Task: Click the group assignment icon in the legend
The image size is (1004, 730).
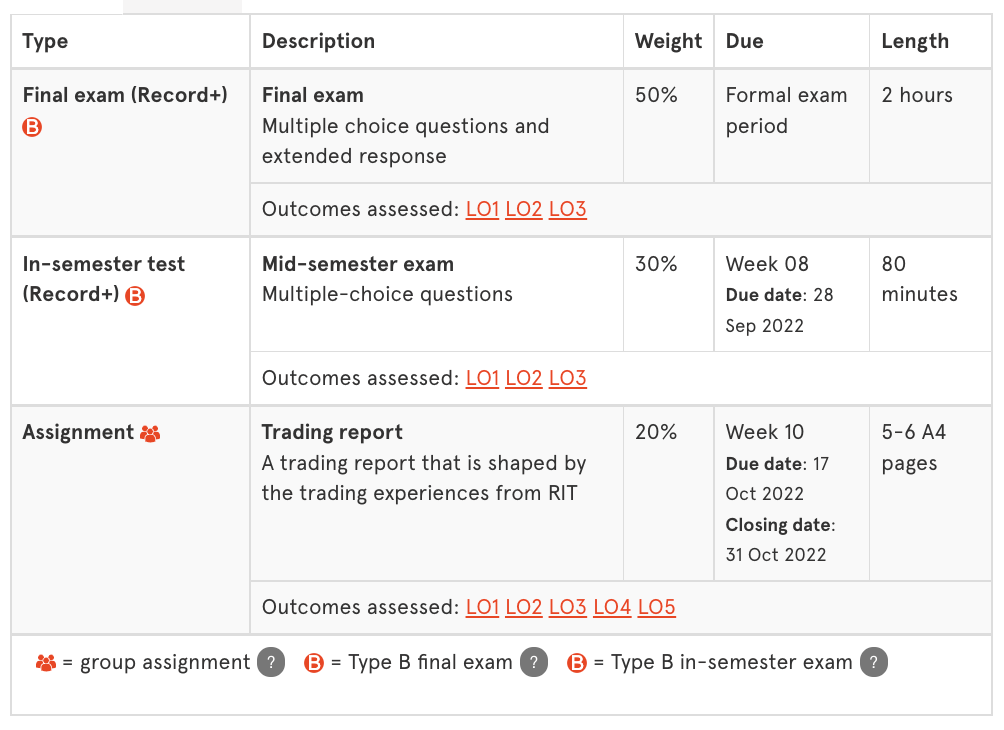Action: click(45, 661)
